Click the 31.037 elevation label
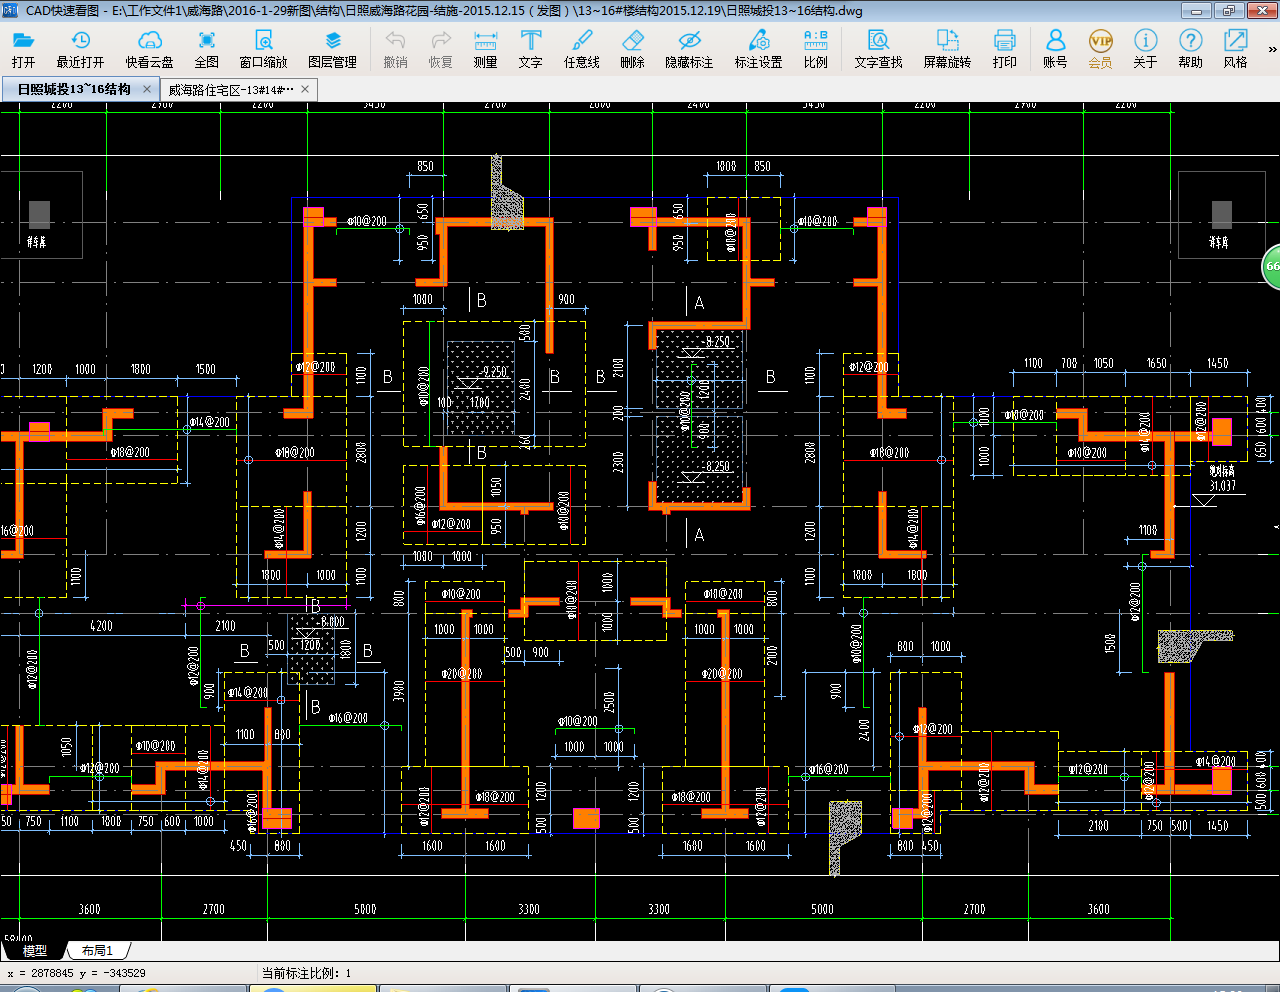Viewport: 1280px width, 992px height. pos(1223,486)
